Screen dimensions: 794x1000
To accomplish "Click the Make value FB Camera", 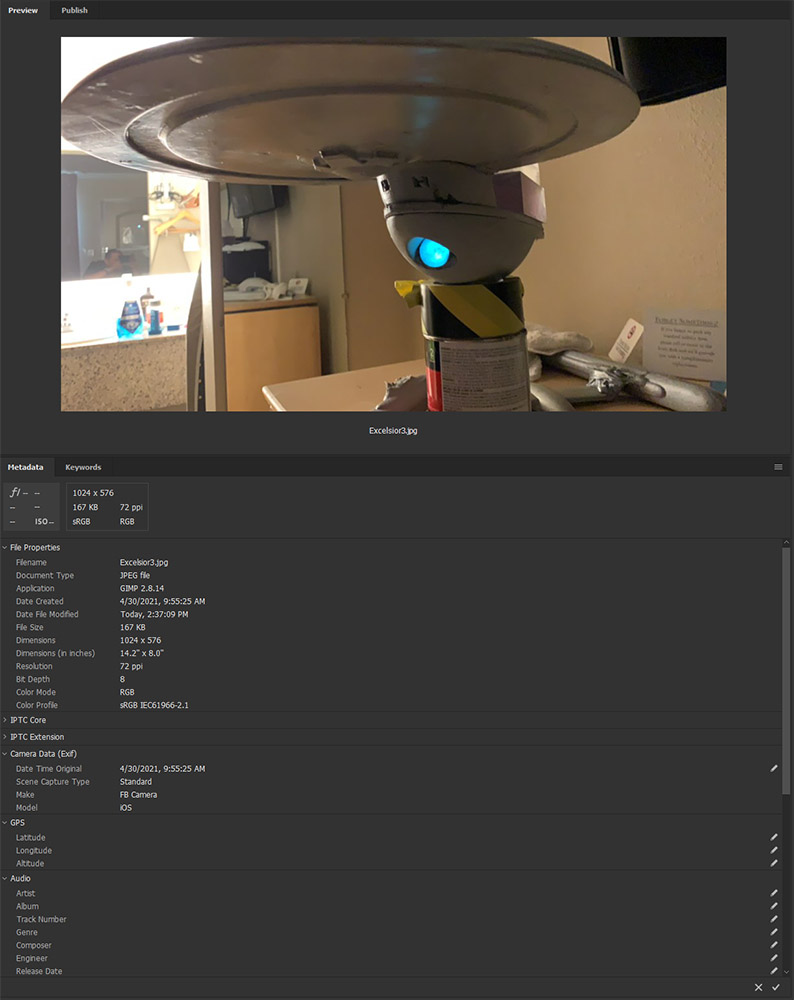I will point(138,795).
